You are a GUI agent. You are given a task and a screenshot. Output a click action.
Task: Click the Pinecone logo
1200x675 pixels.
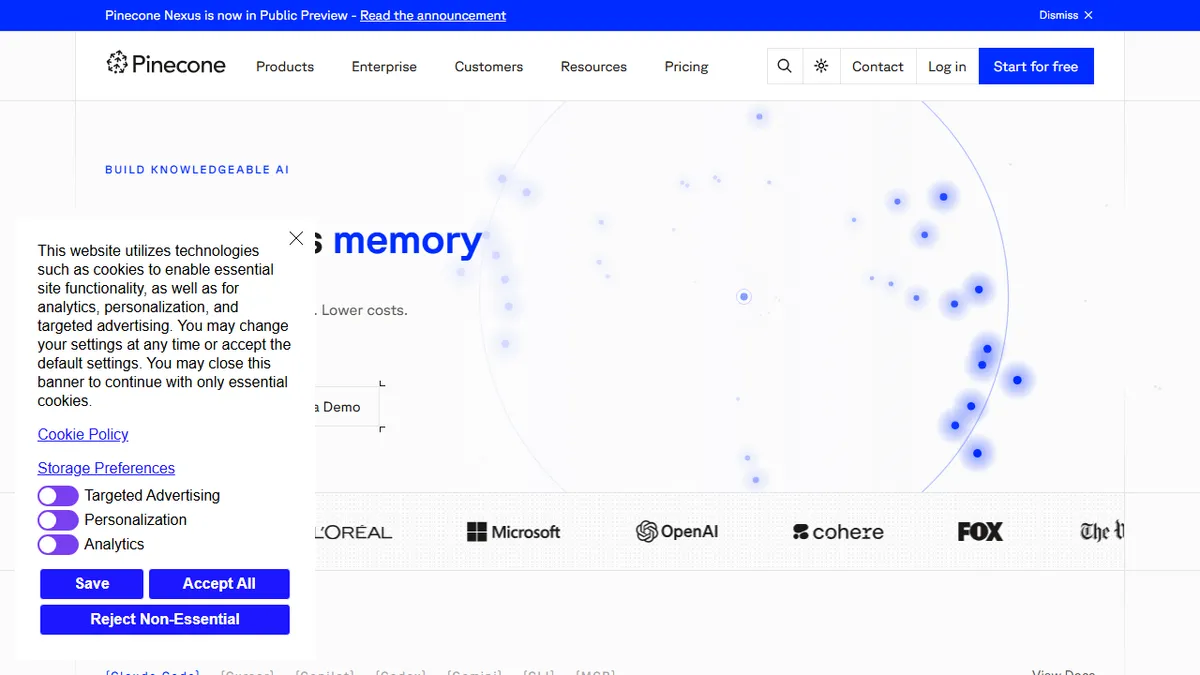[x=166, y=65]
